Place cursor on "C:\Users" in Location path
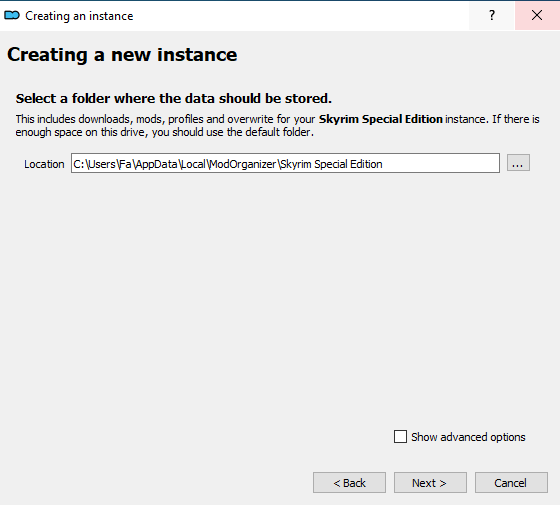Image resolution: width=560 pixels, height=505 pixels. click(x=95, y=164)
